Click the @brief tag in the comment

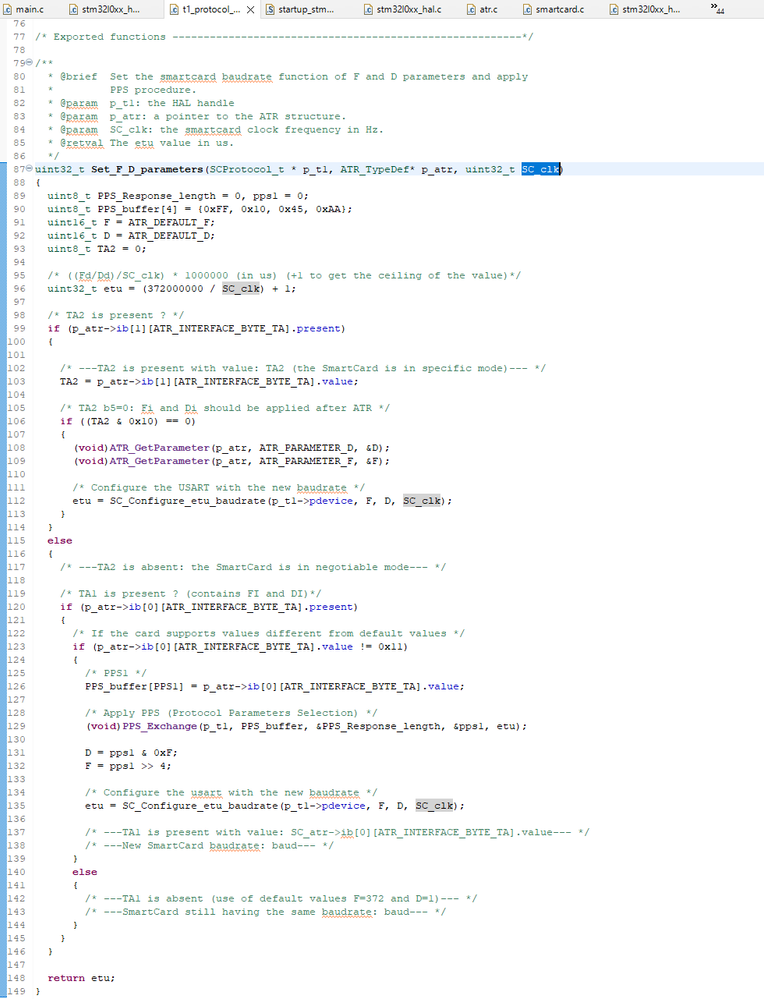78,76
